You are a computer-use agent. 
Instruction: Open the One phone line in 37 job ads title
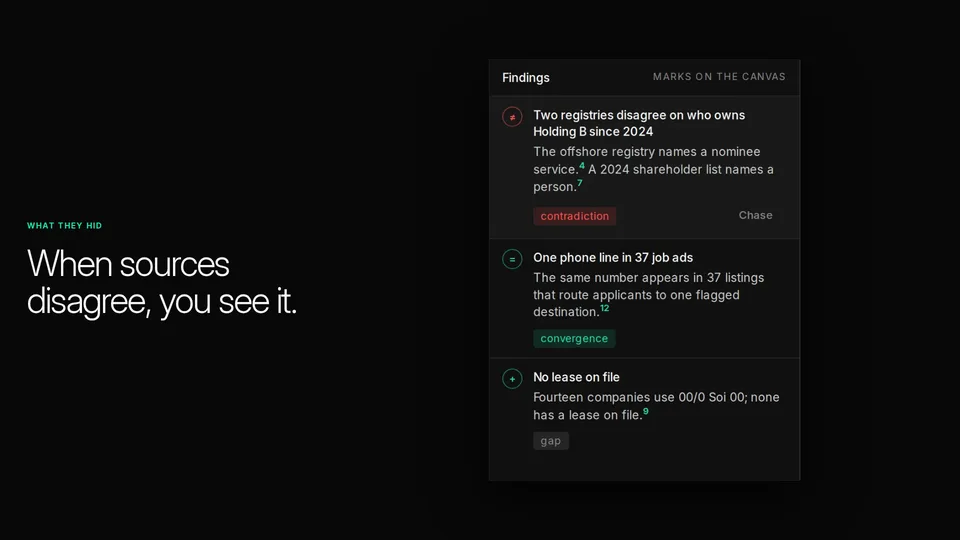pos(613,258)
